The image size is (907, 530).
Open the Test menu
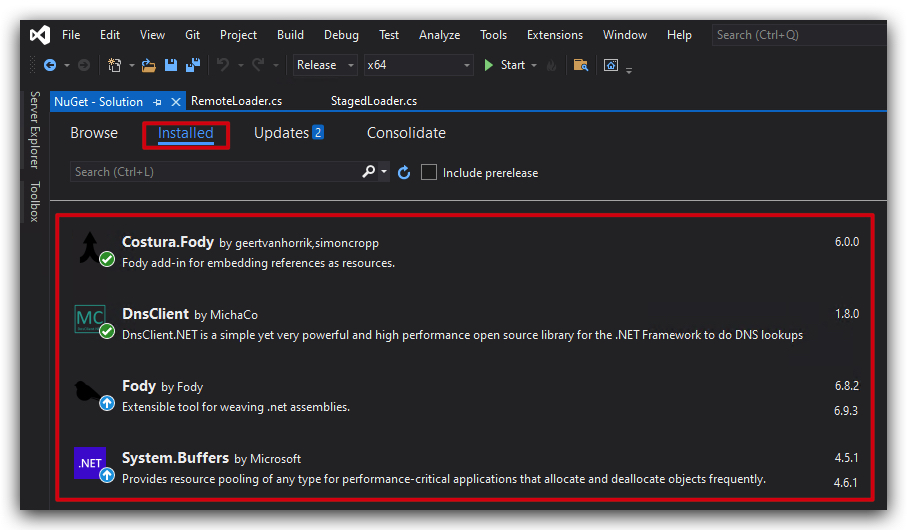point(389,35)
